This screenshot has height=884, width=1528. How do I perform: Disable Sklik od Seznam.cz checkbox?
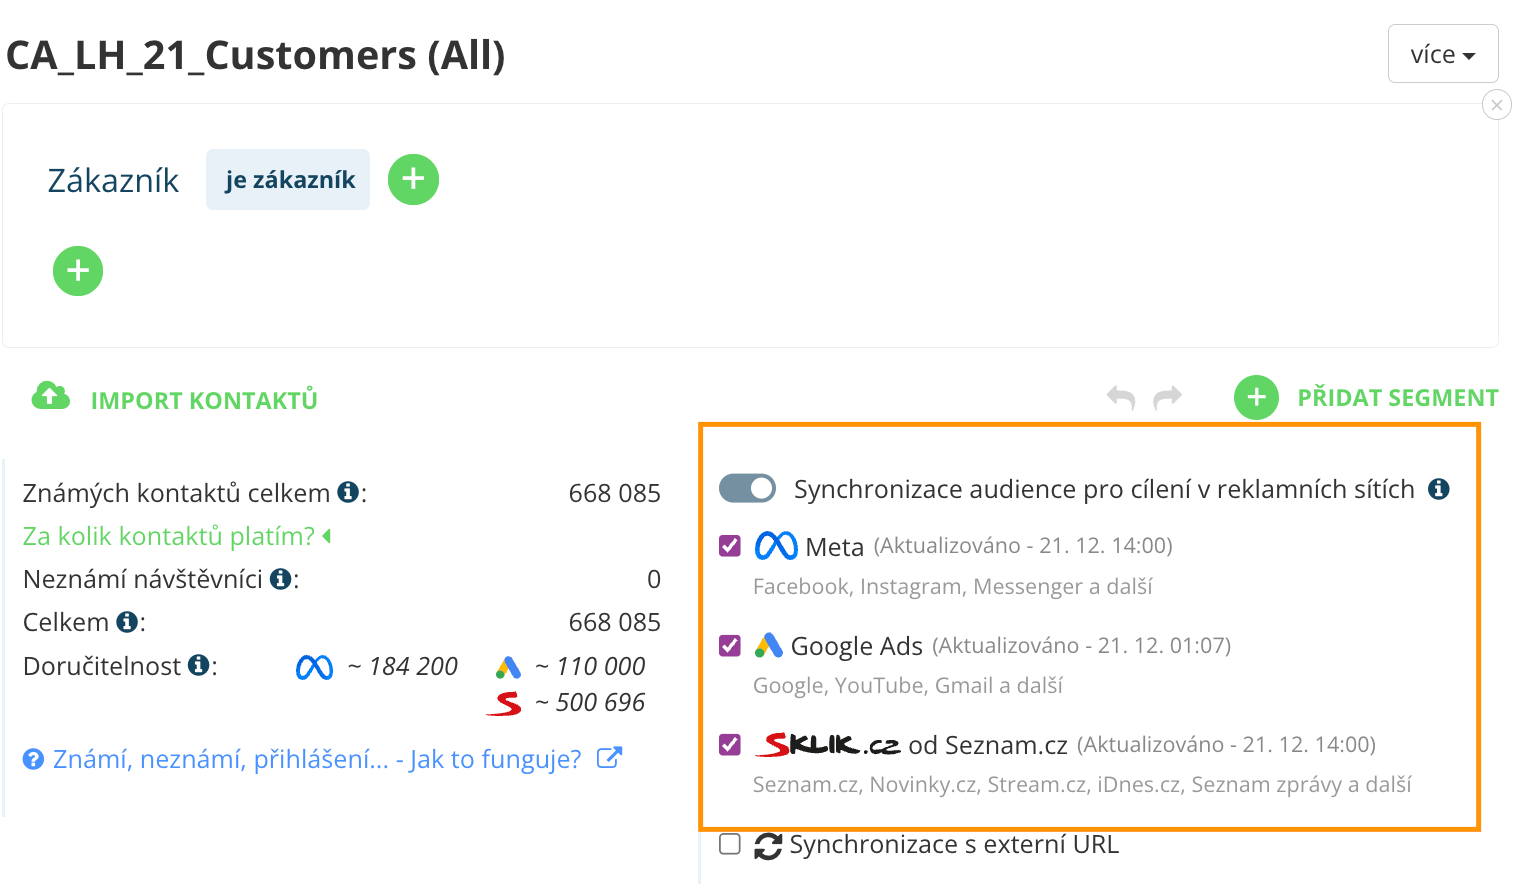pos(730,745)
